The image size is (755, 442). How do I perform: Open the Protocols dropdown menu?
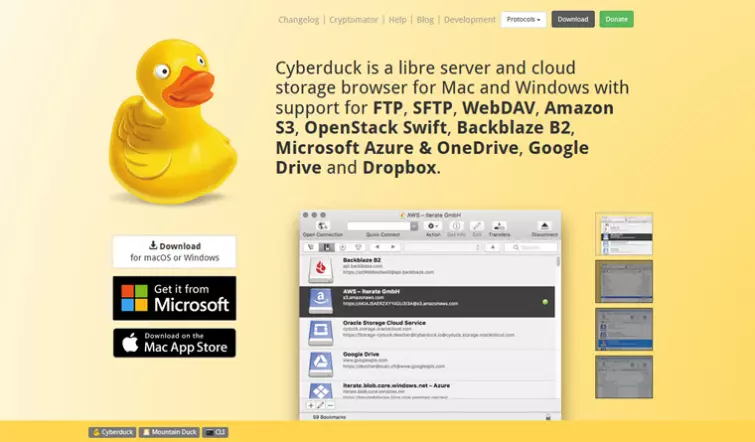point(523,19)
